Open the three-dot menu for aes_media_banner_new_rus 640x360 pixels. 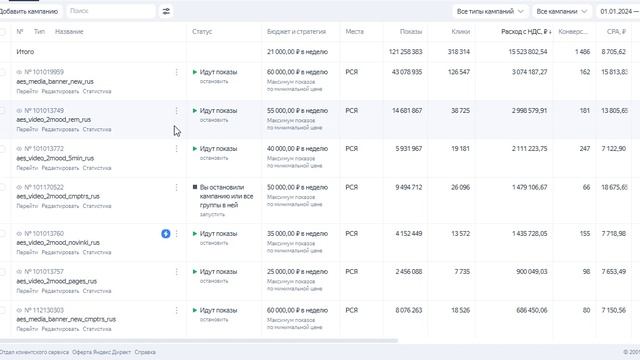[176, 72]
